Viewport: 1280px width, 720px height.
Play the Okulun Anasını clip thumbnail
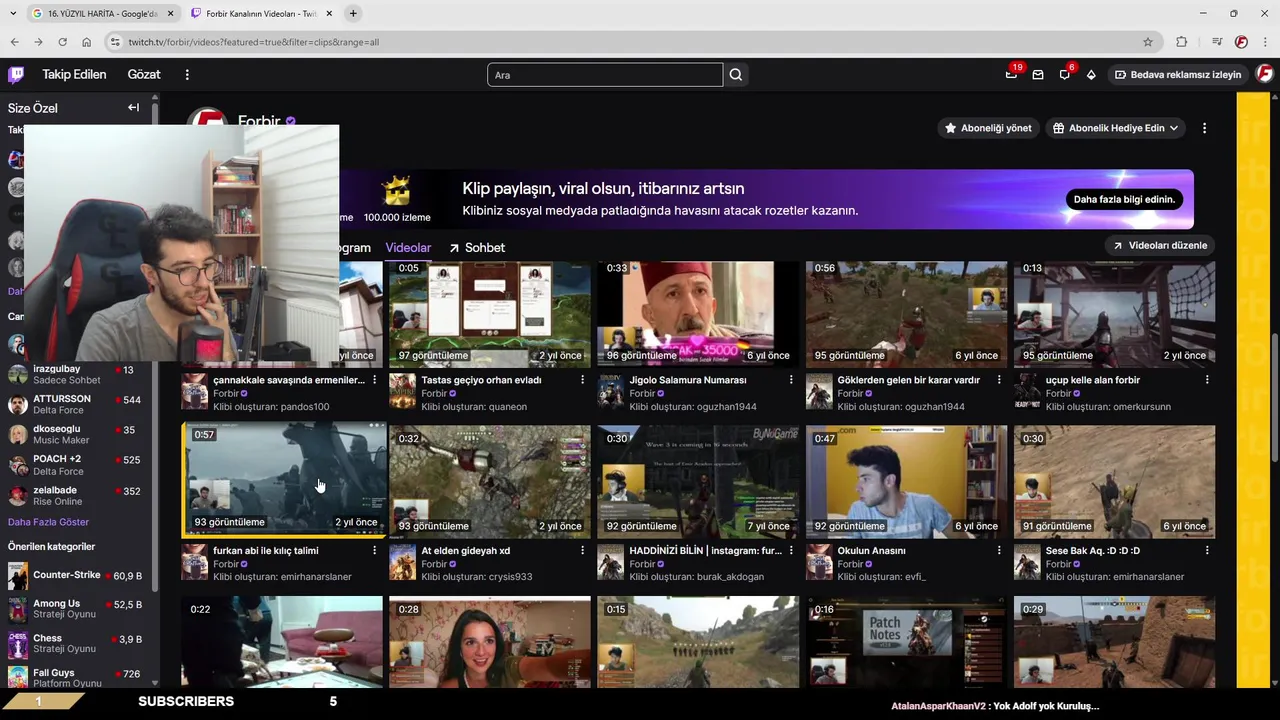coord(906,482)
